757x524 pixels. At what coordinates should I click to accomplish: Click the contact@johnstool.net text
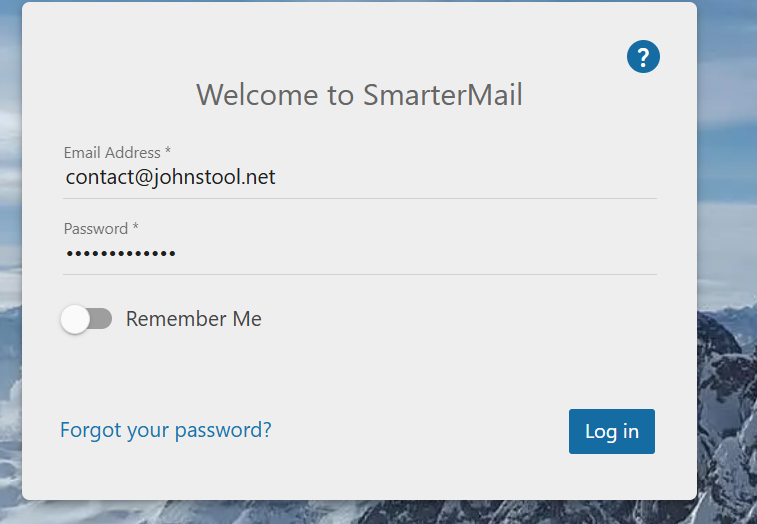pyautogui.click(x=170, y=178)
